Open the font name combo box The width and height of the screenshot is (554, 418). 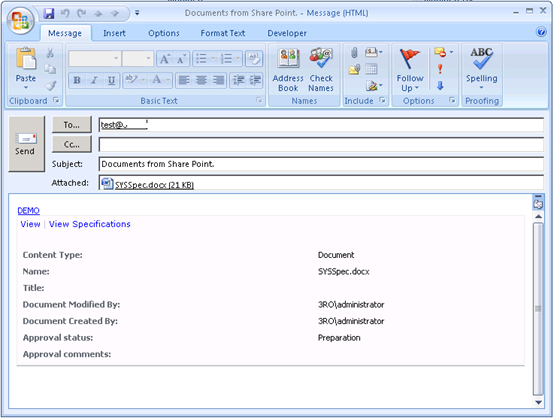pyautogui.click(x=94, y=58)
